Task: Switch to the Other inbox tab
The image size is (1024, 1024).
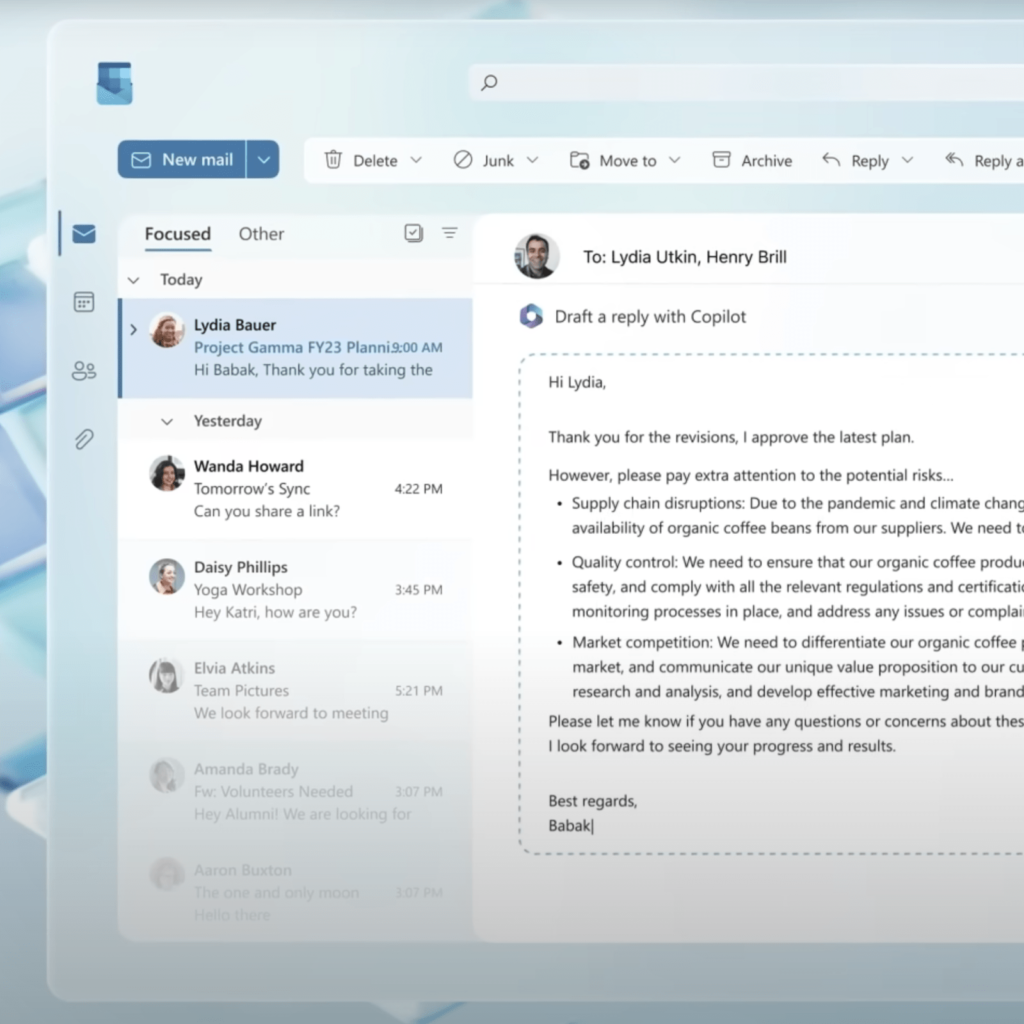Action: 261,234
